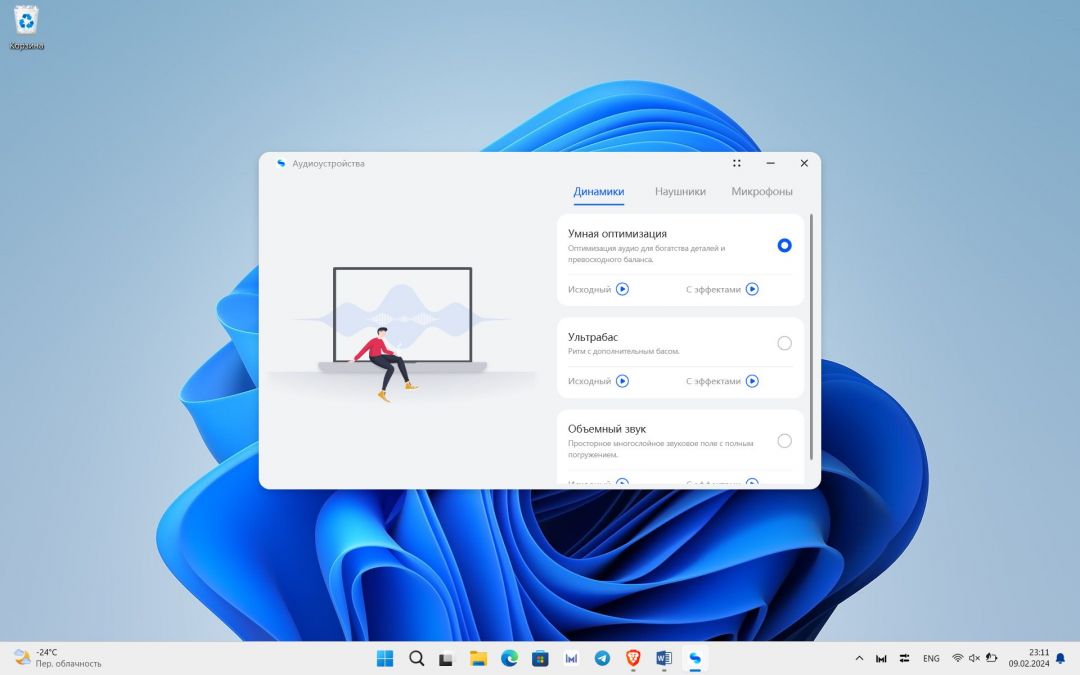Open taskbar Search
The image size is (1080, 675).
416,658
